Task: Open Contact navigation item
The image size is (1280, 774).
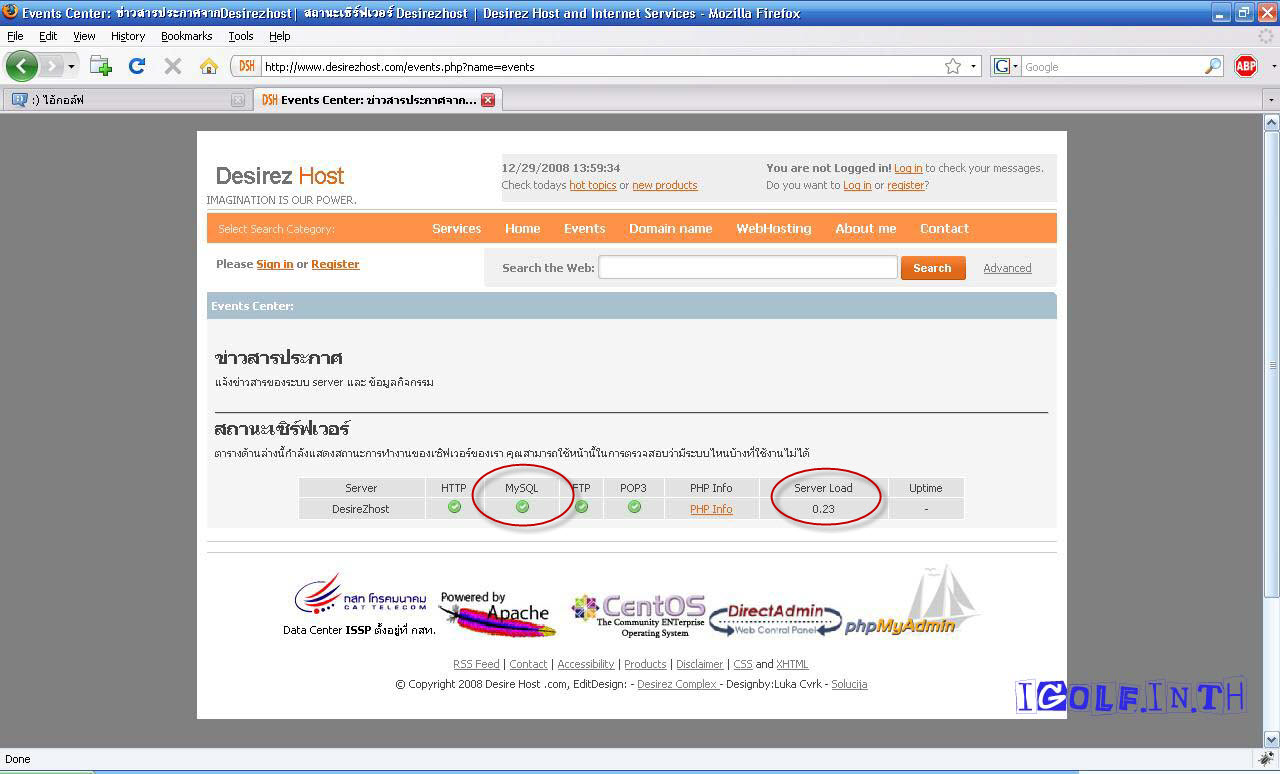Action: click(944, 228)
